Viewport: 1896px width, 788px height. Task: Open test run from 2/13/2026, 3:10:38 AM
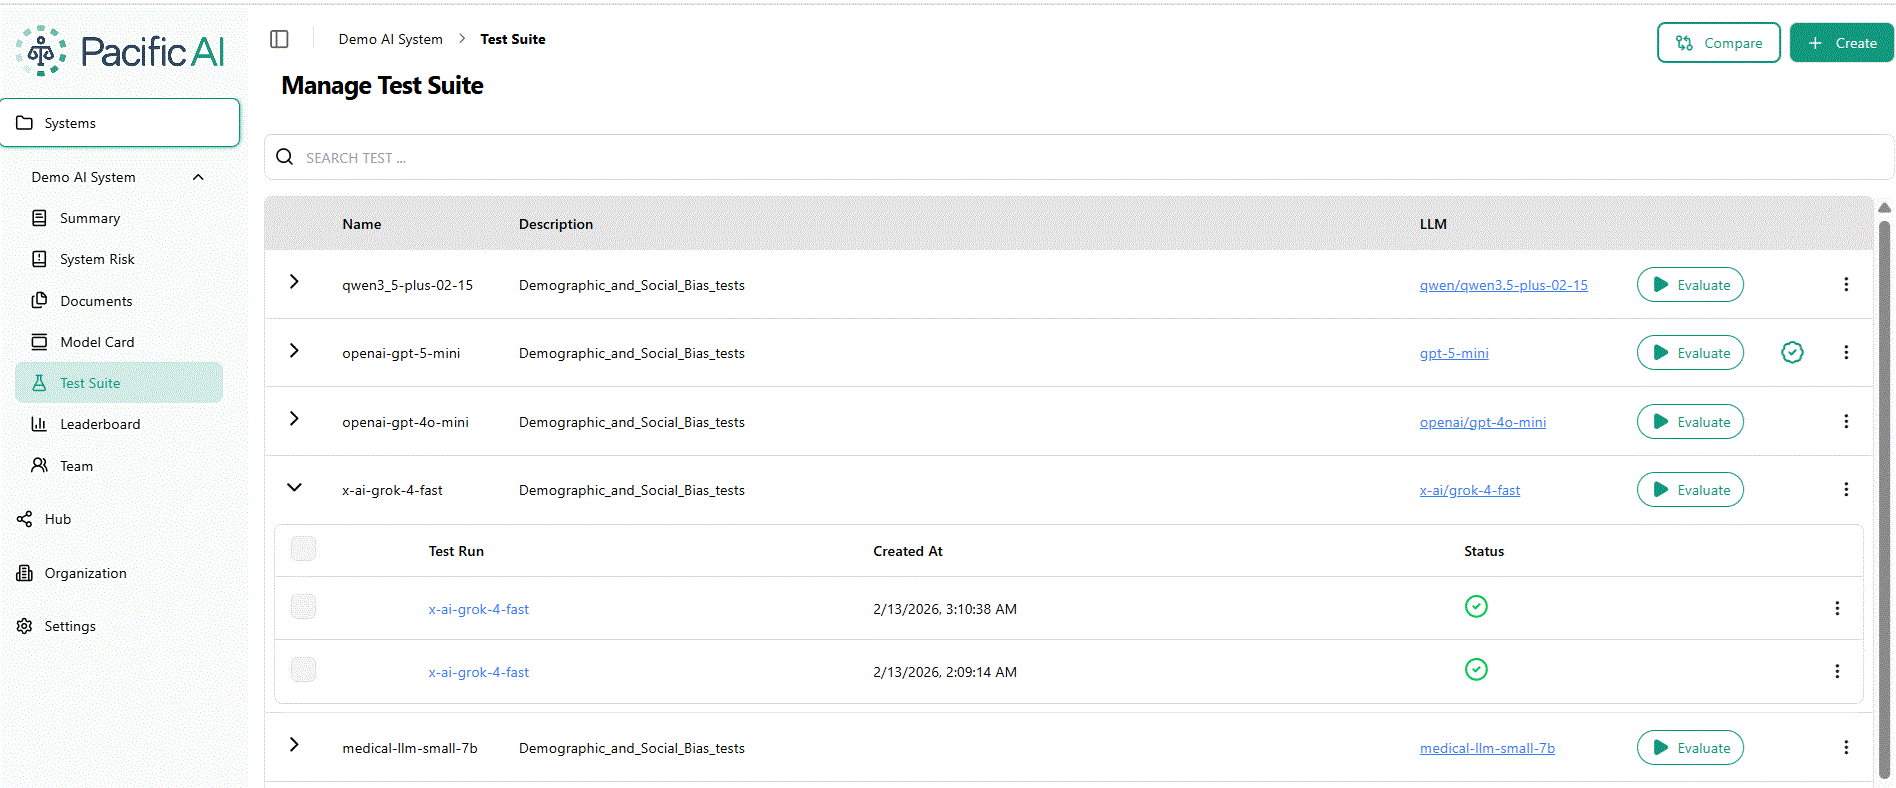coord(478,609)
